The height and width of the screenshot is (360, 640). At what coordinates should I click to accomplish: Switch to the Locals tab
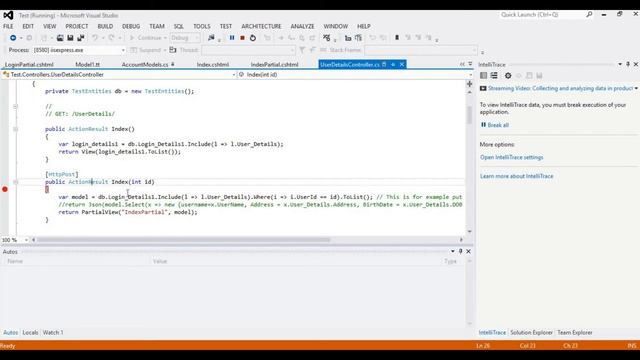coord(30,333)
